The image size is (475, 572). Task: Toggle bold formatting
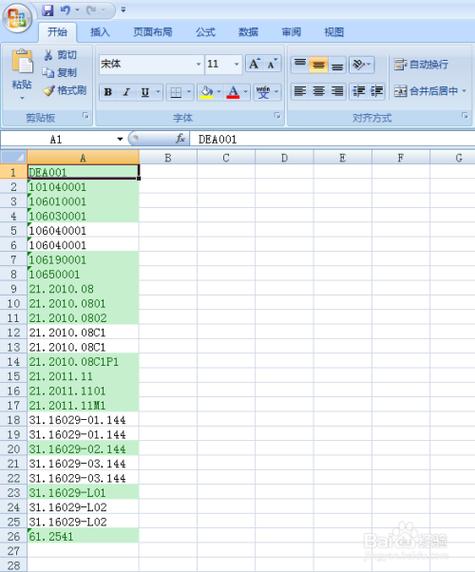(108, 92)
